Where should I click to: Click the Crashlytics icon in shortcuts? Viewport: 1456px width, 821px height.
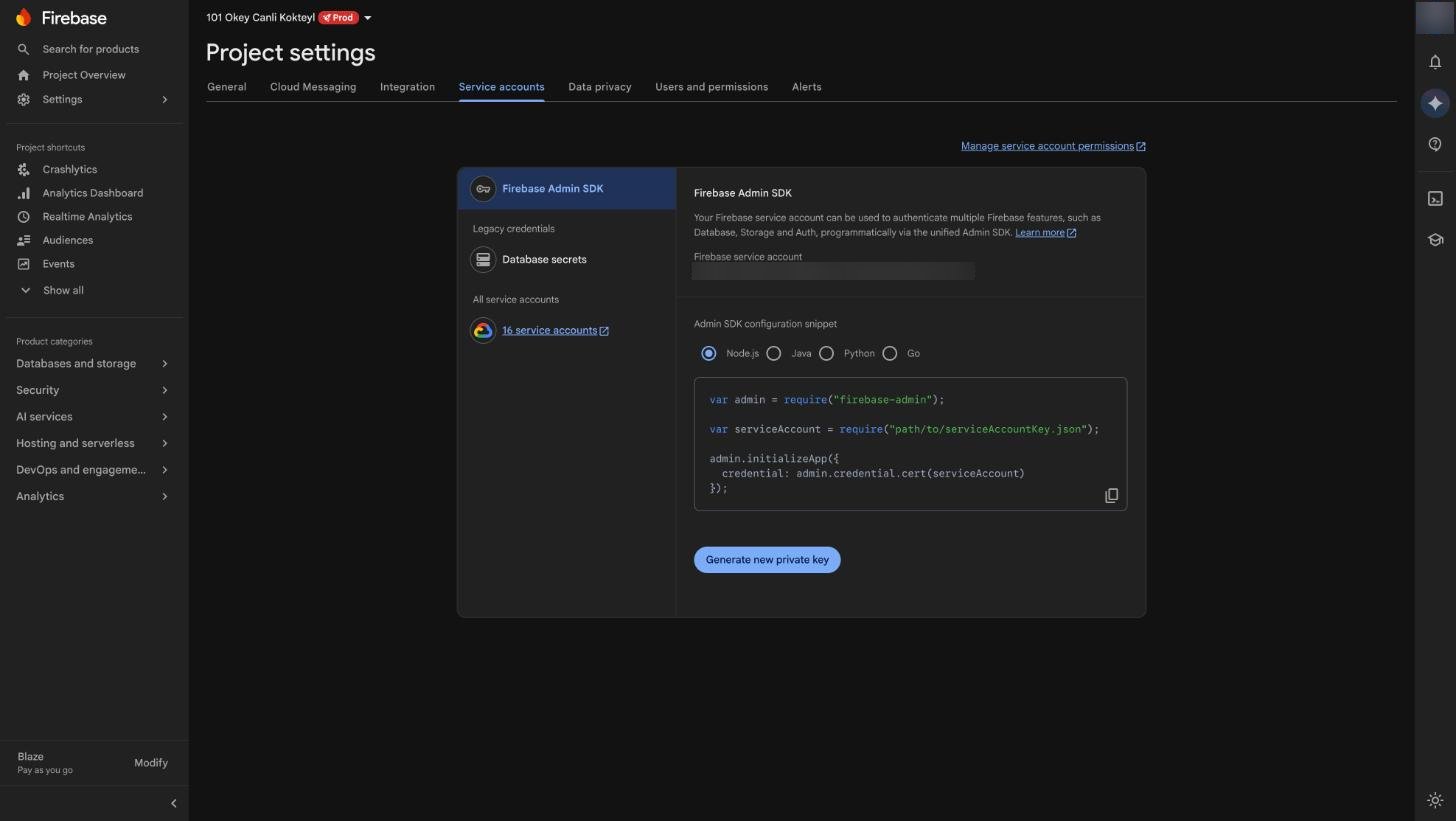point(23,169)
